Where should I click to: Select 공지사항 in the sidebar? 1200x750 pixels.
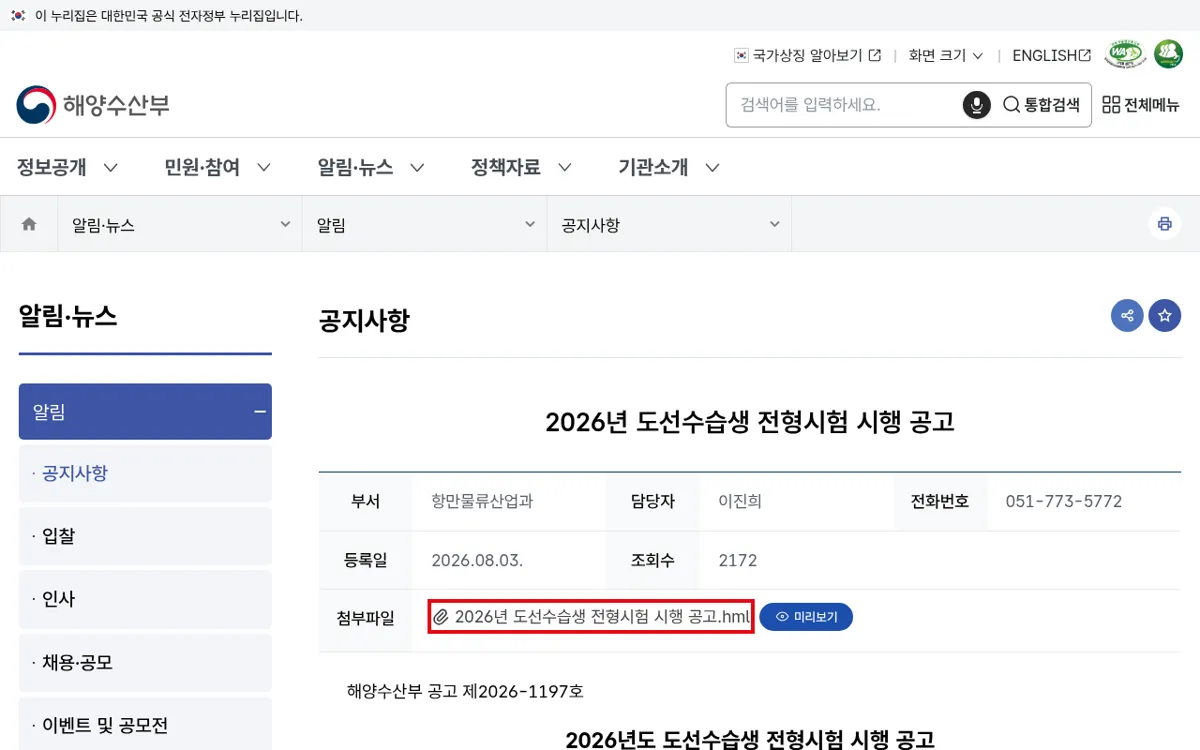pos(145,473)
